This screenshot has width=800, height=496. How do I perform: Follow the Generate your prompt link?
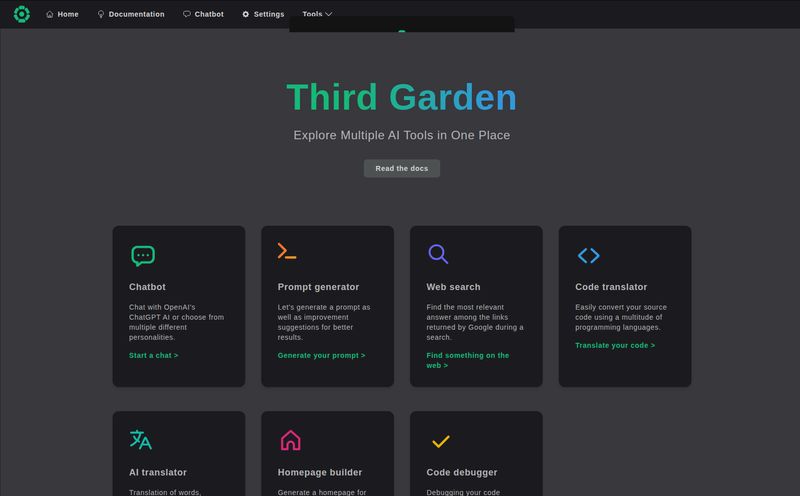(321, 355)
